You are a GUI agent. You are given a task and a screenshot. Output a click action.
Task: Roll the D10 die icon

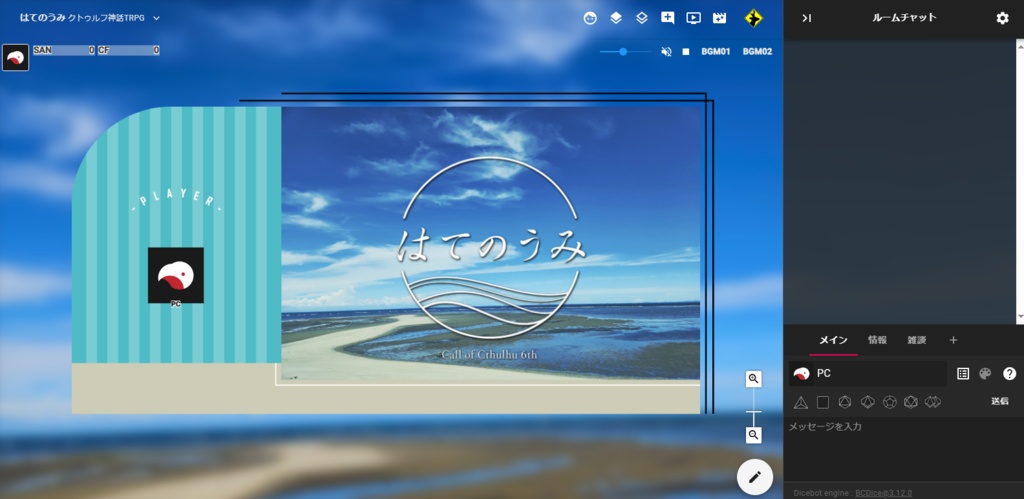coord(867,402)
